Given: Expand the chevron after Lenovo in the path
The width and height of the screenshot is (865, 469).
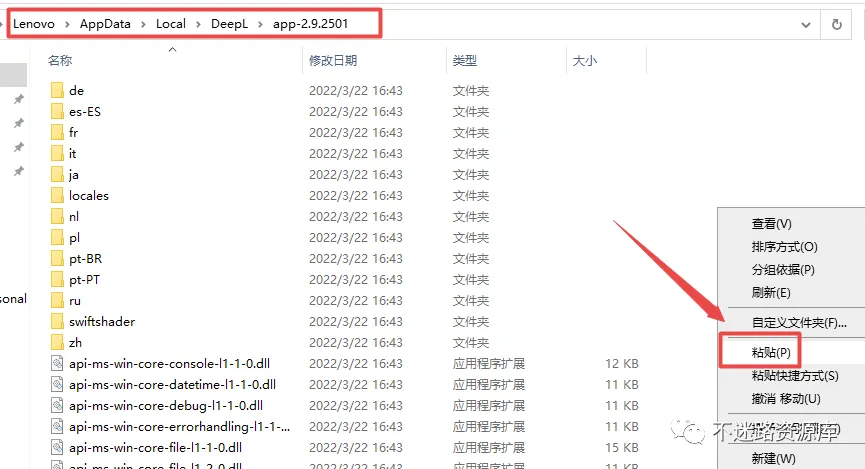Looking at the screenshot, I should 67,24.
